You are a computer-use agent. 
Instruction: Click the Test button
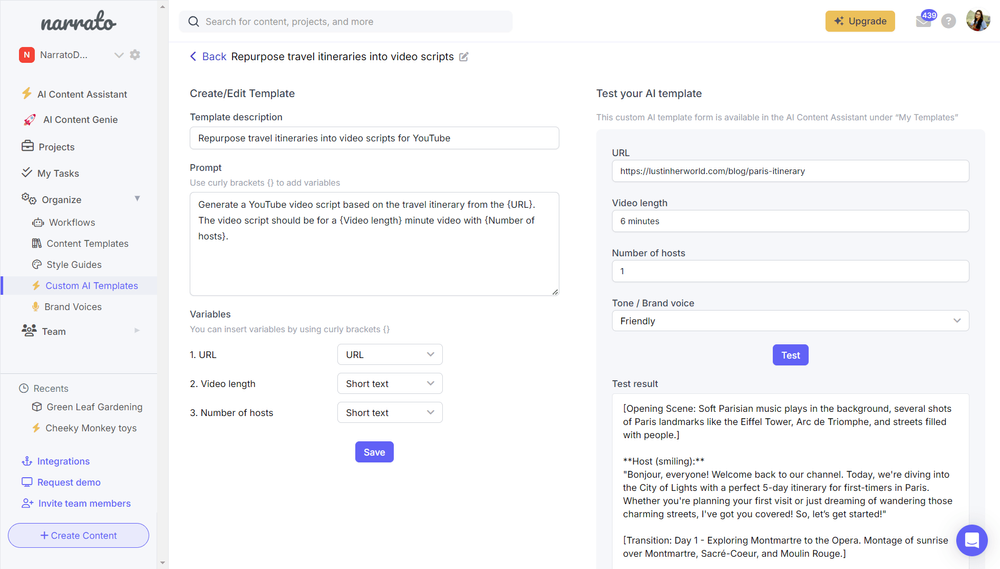pyautogui.click(x=790, y=355)
